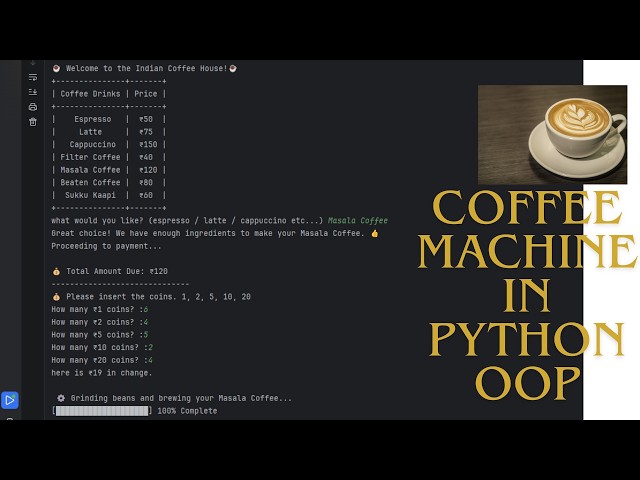Click the How many ₹10 coins line
This screenshot has width=640, height=480.
[102, 347]
